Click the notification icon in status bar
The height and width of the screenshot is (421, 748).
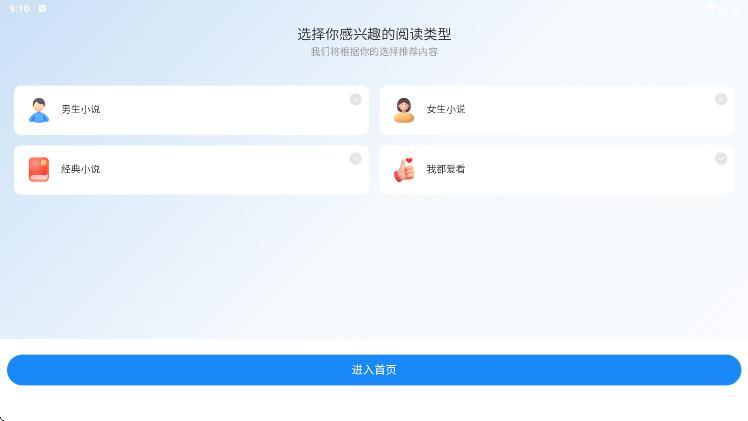tap(42, 8)
